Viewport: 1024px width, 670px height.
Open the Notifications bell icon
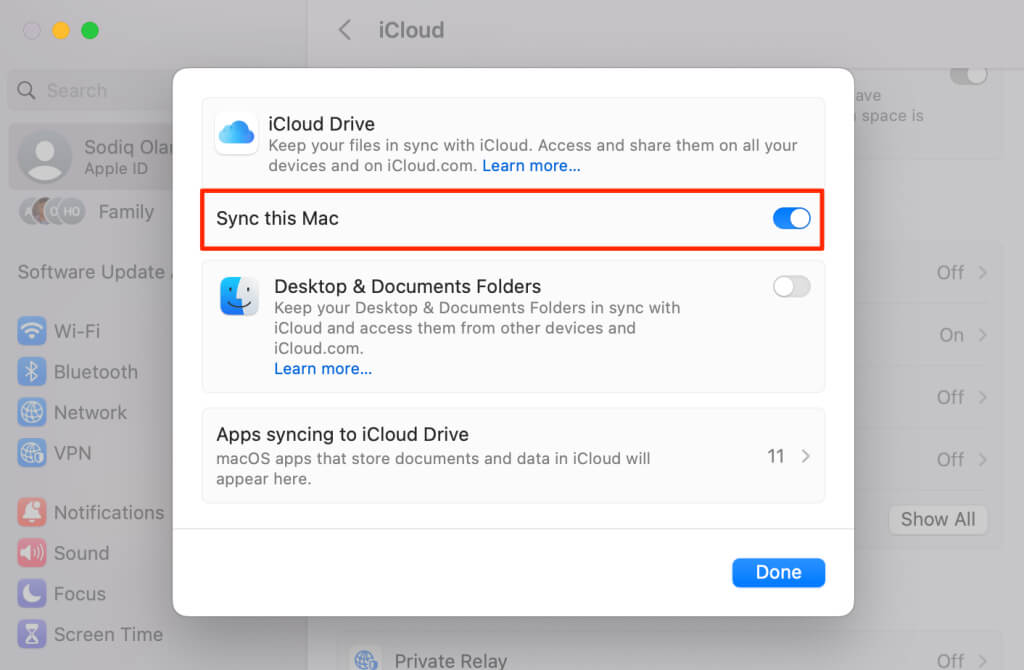click(x=32, y=513)
